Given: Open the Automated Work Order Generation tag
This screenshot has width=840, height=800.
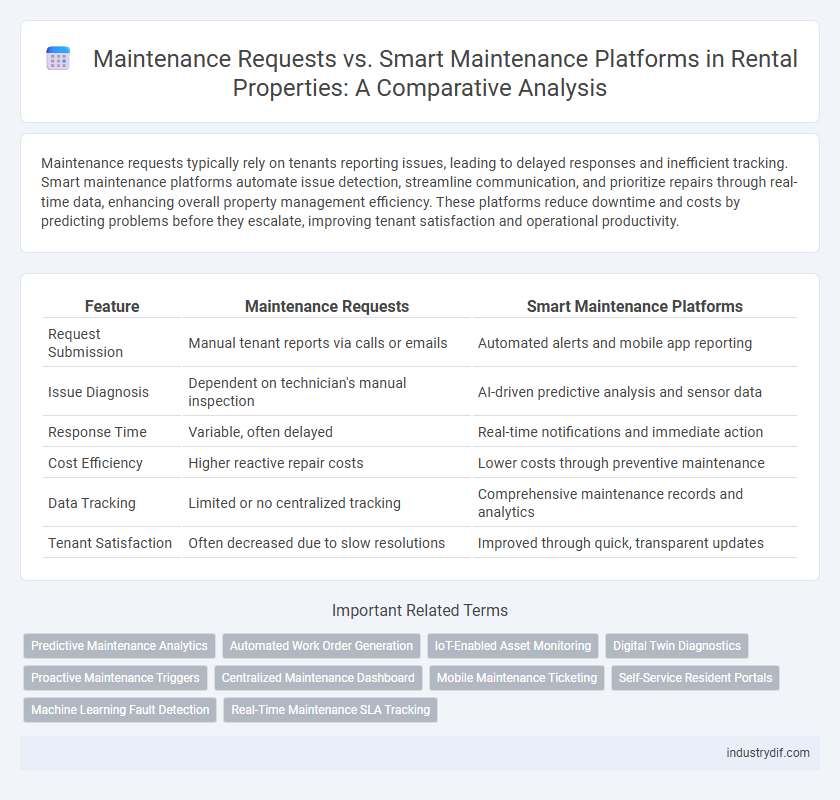Looking at the screenshot, I should coord(321,646).
